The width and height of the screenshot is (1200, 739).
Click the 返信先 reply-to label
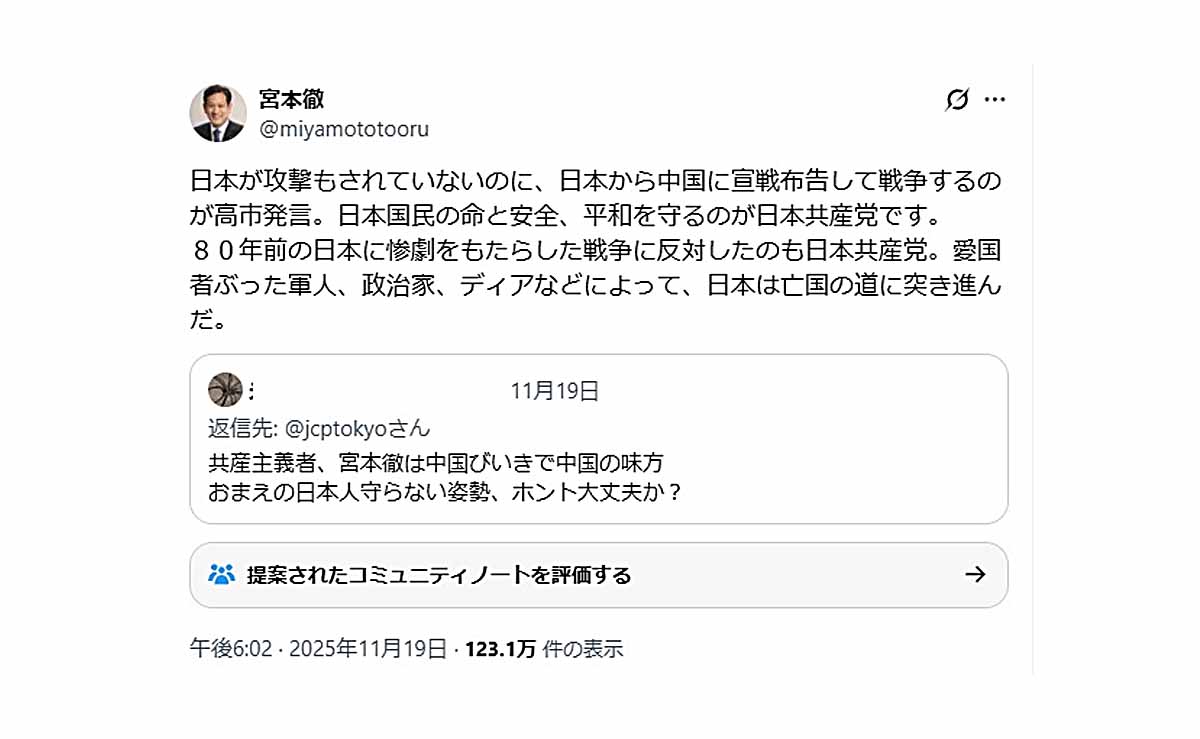click(x=243, y=428)
